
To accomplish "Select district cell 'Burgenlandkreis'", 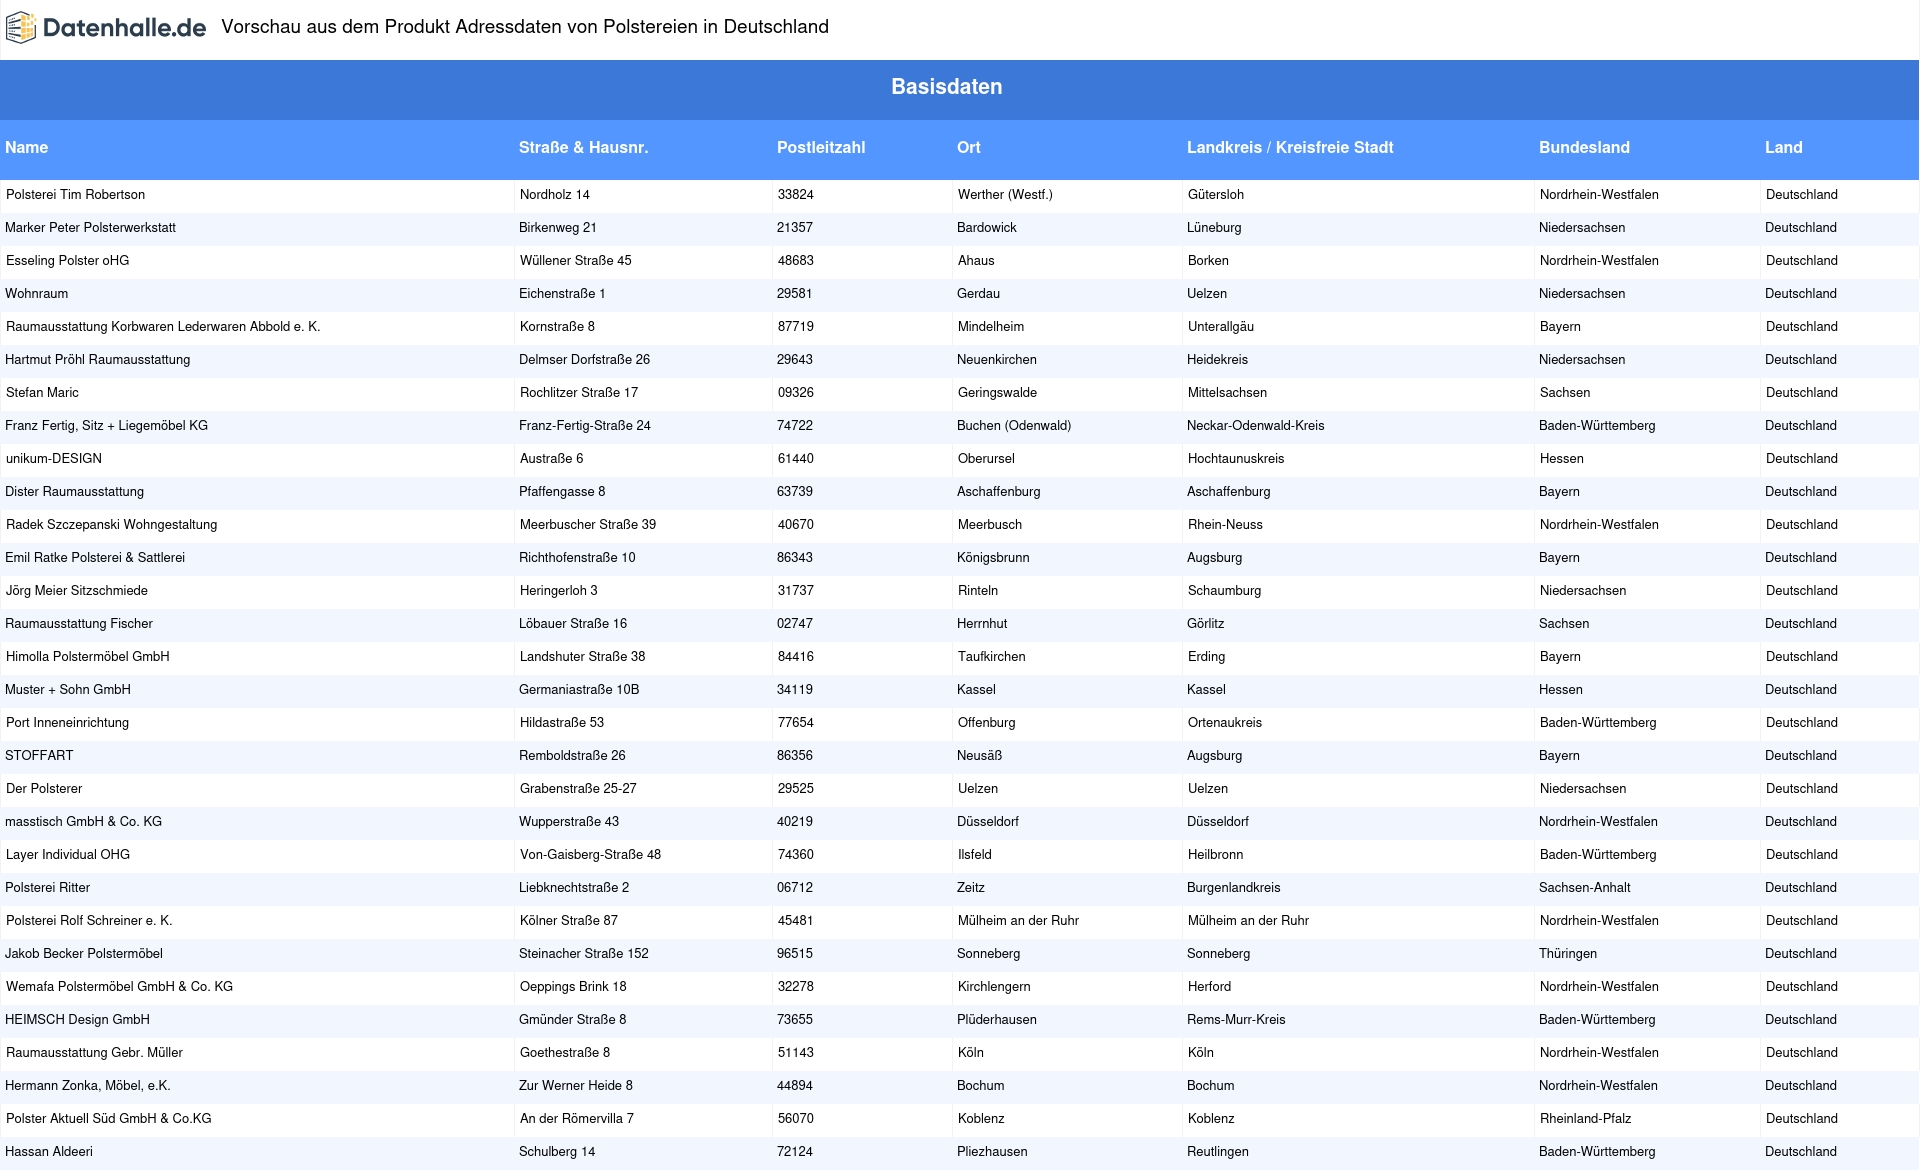I will [x=1234, y=888].
